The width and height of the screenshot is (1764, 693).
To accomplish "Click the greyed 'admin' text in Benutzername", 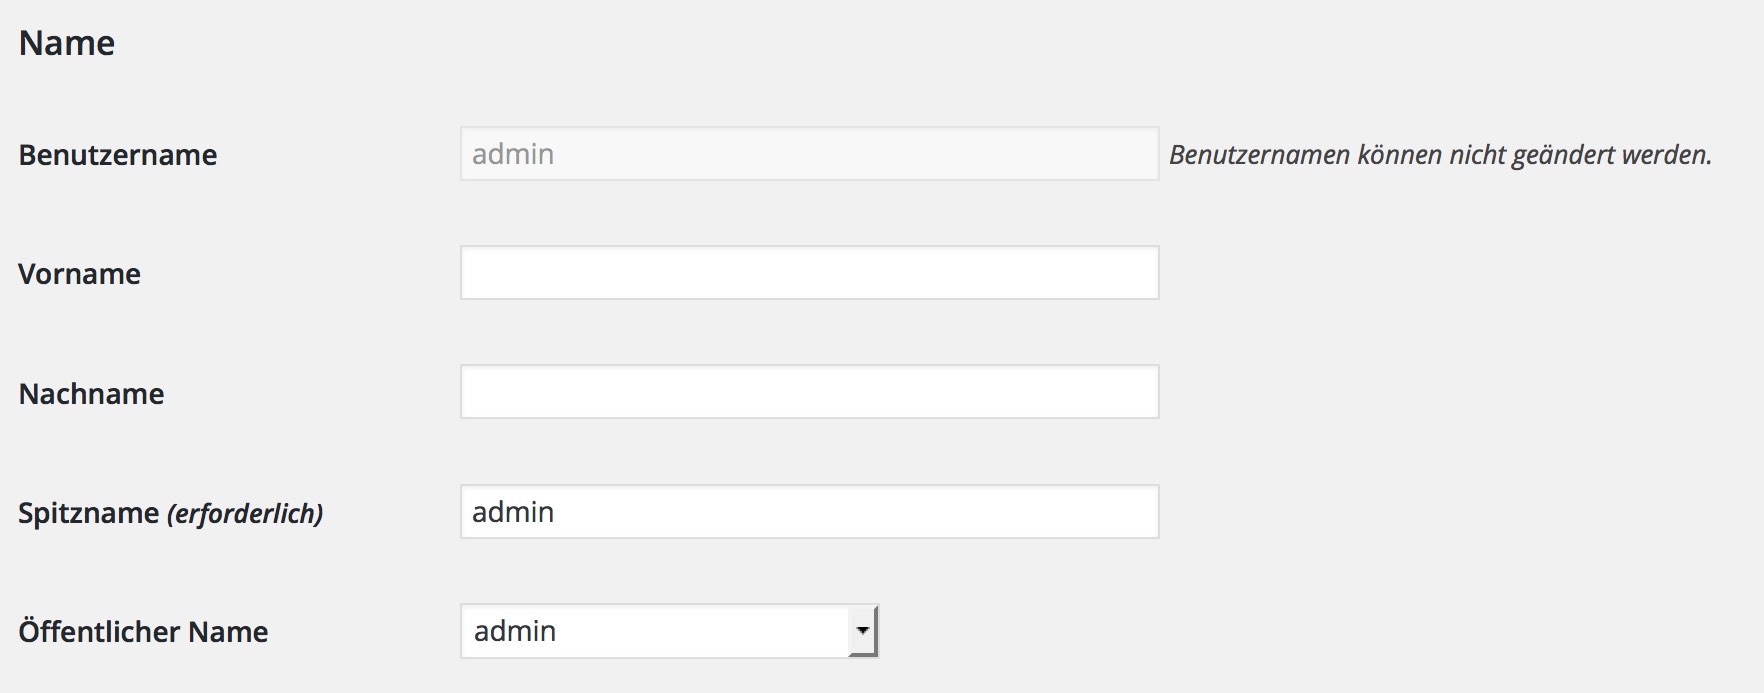I will click(x=513, y=154).
